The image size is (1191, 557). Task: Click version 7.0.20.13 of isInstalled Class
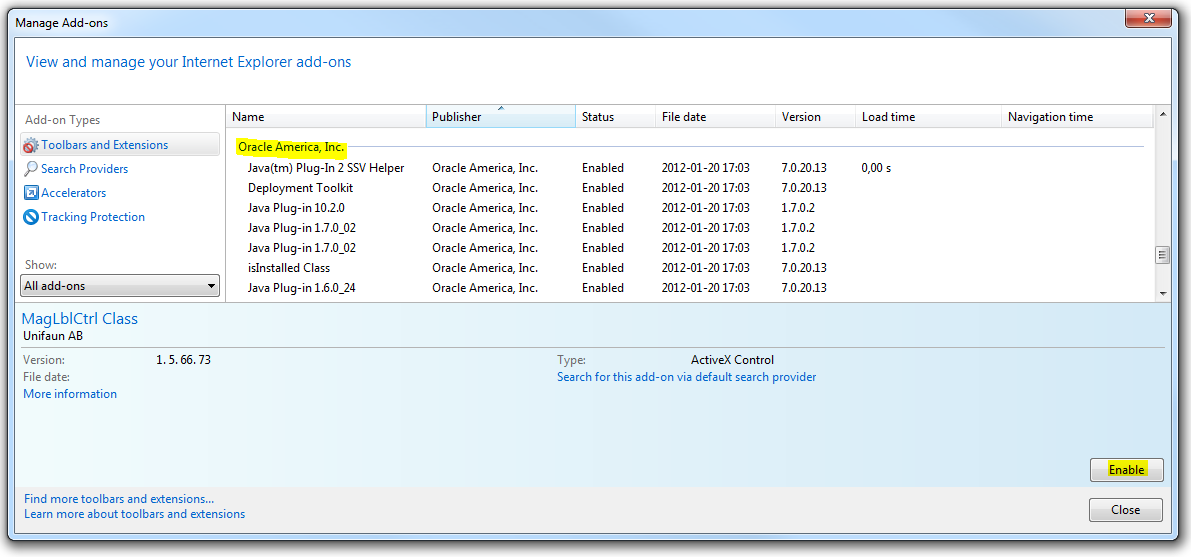click(804, 267)
